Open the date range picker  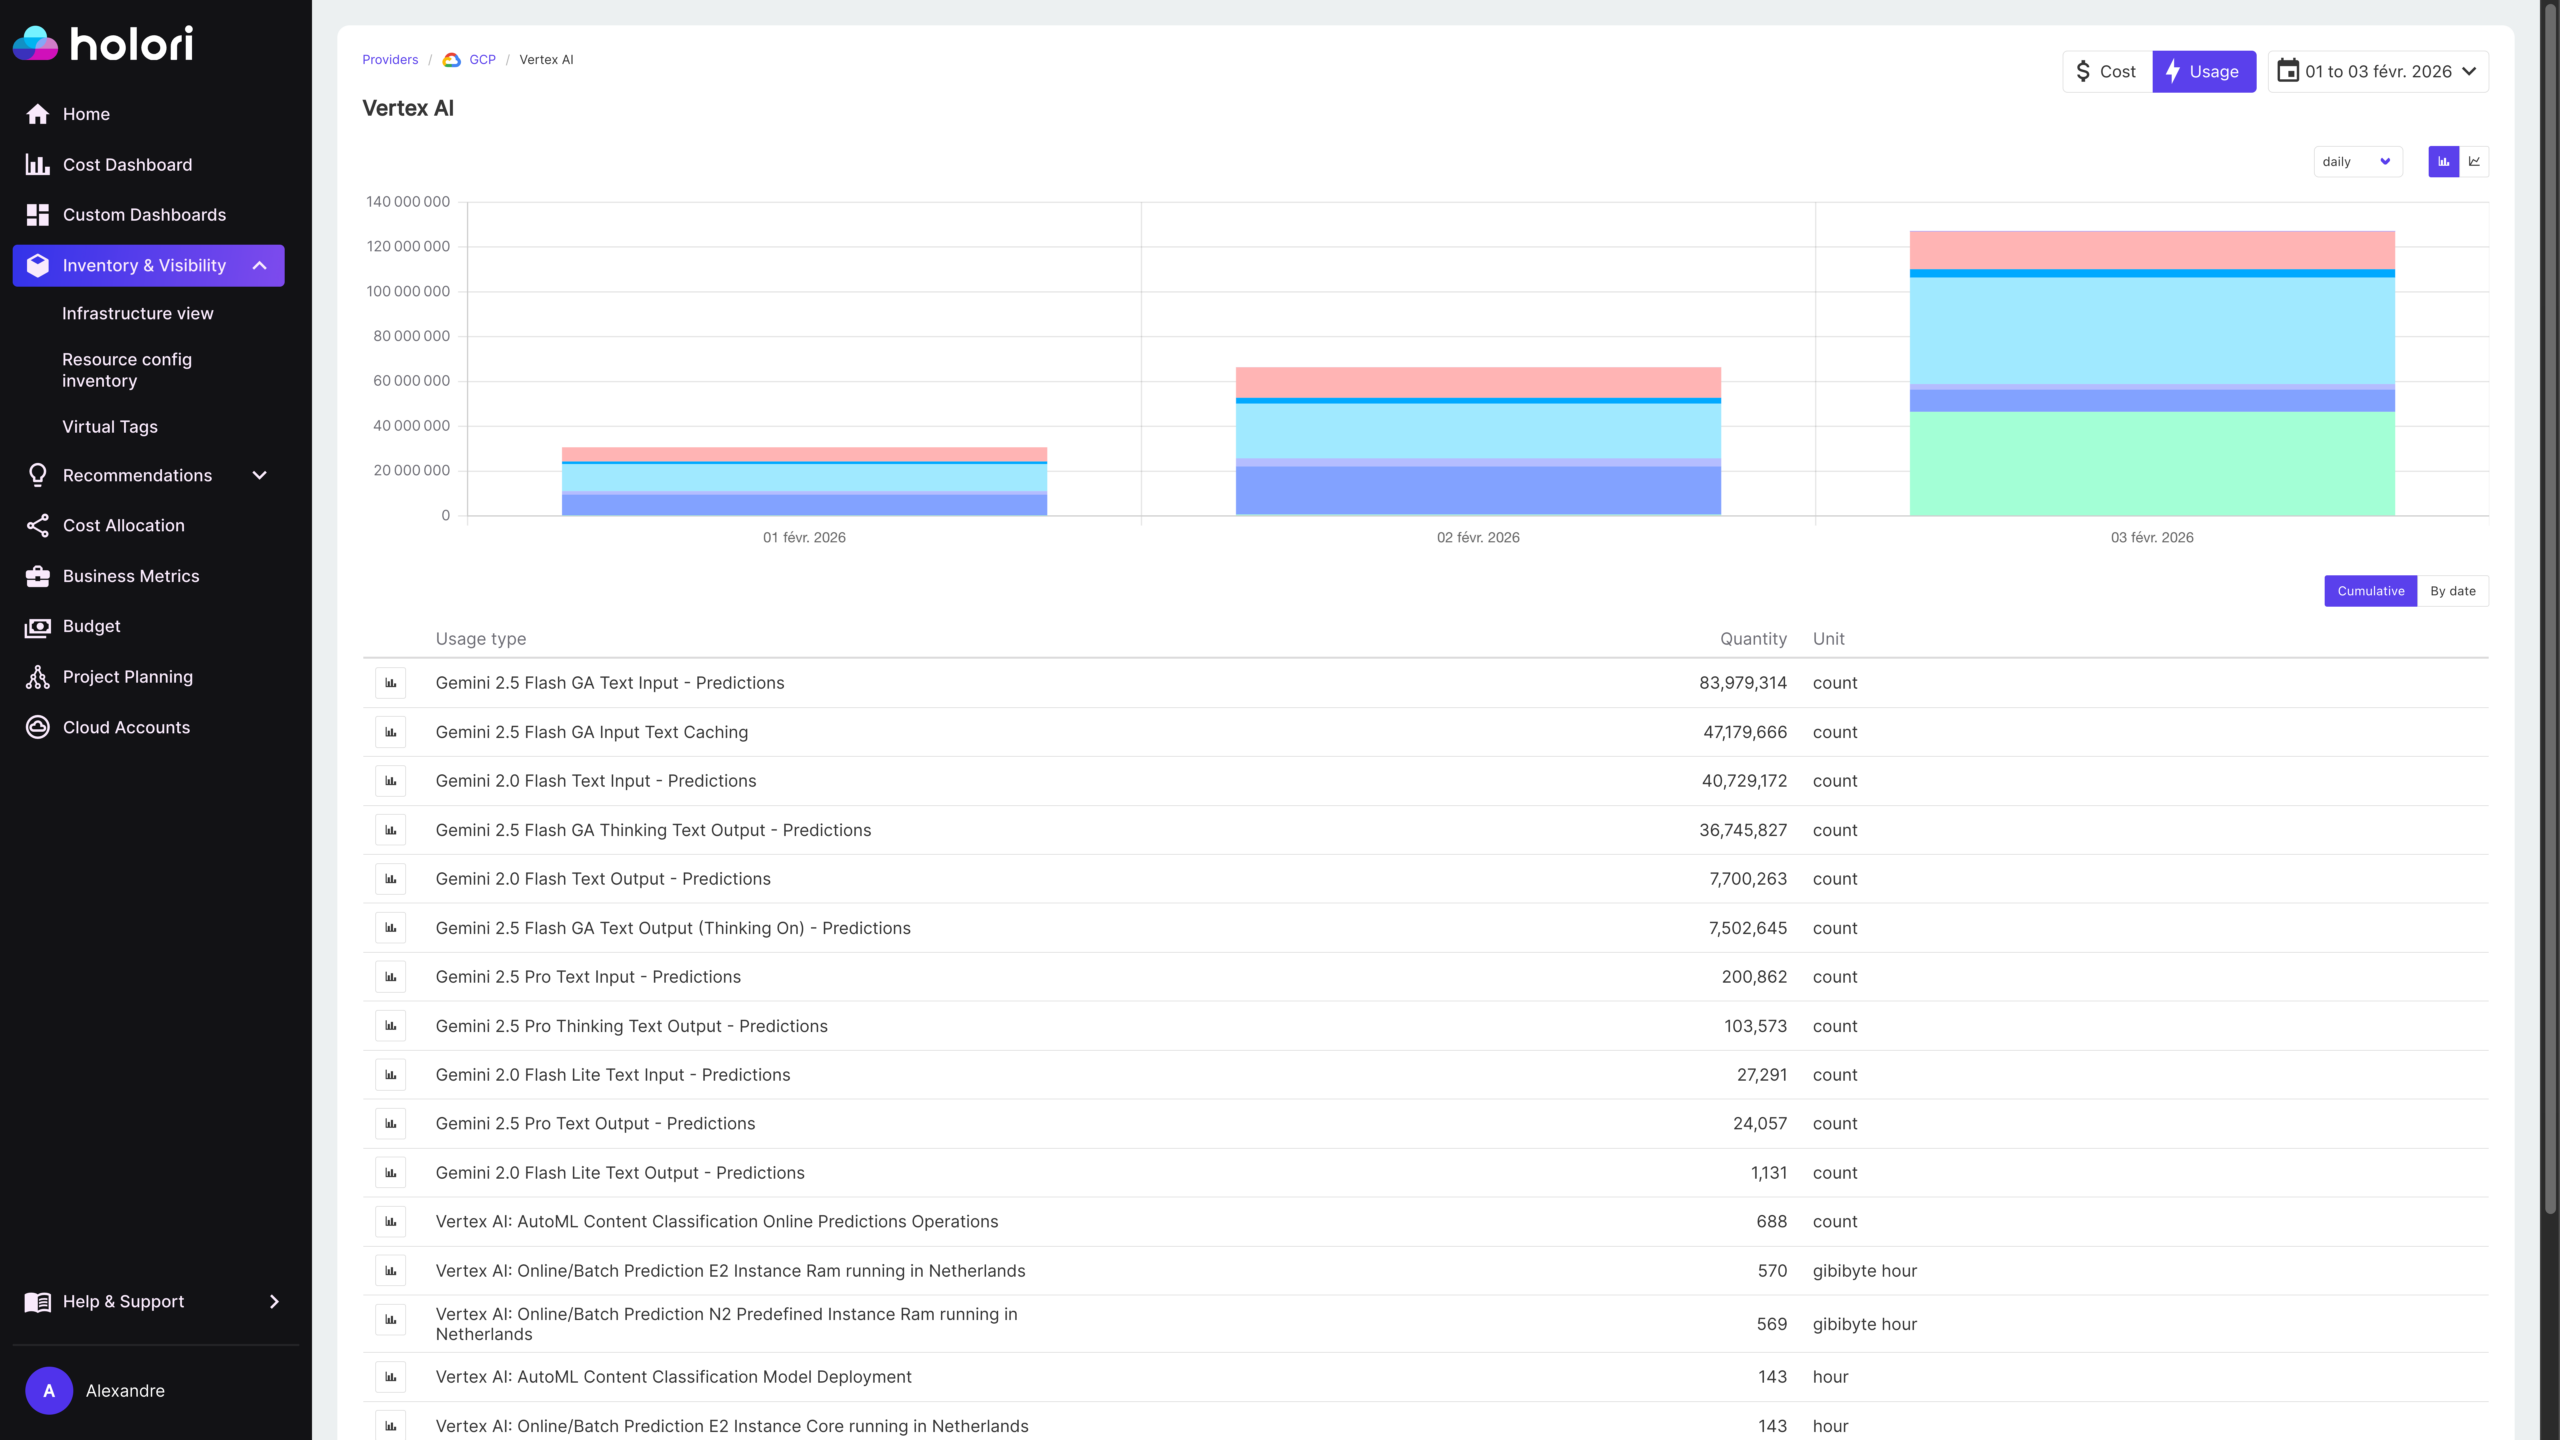click(2378, 71)
